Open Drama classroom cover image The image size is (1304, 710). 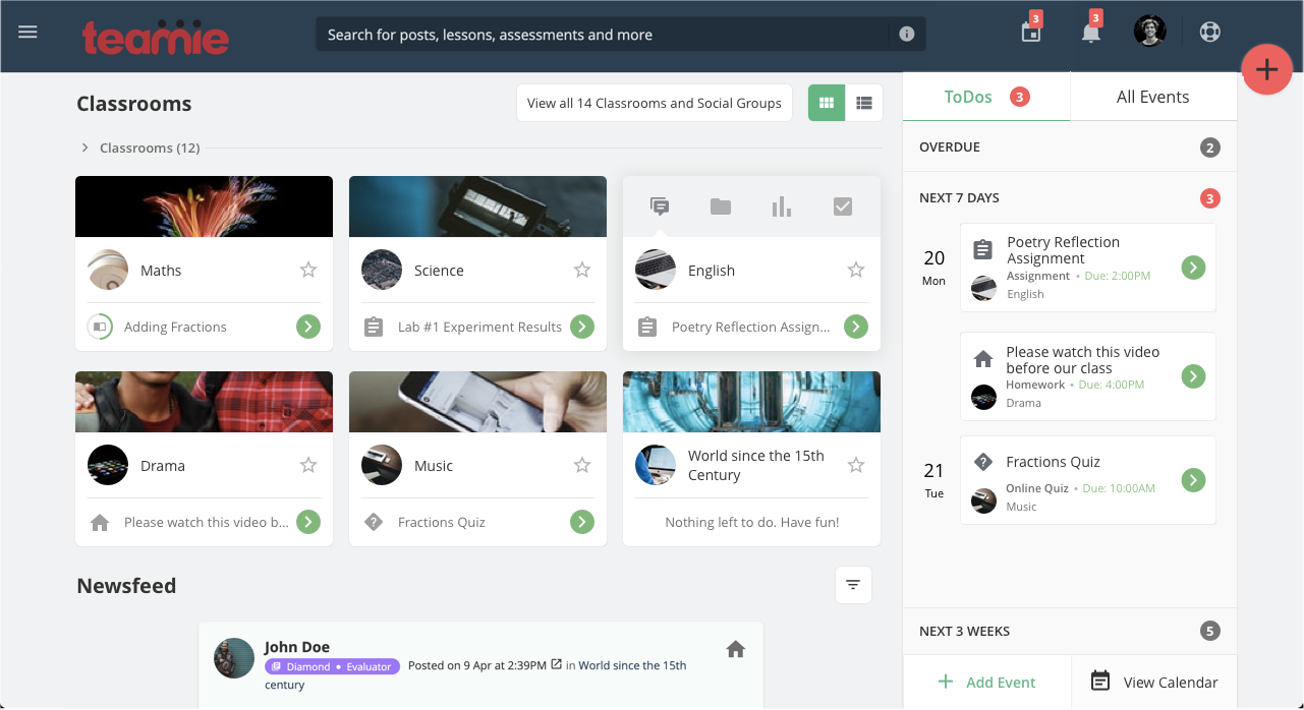point(204,402)
